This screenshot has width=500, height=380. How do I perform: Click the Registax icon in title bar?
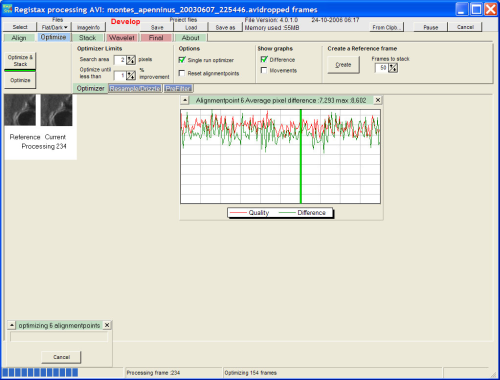tap(7, 9)
